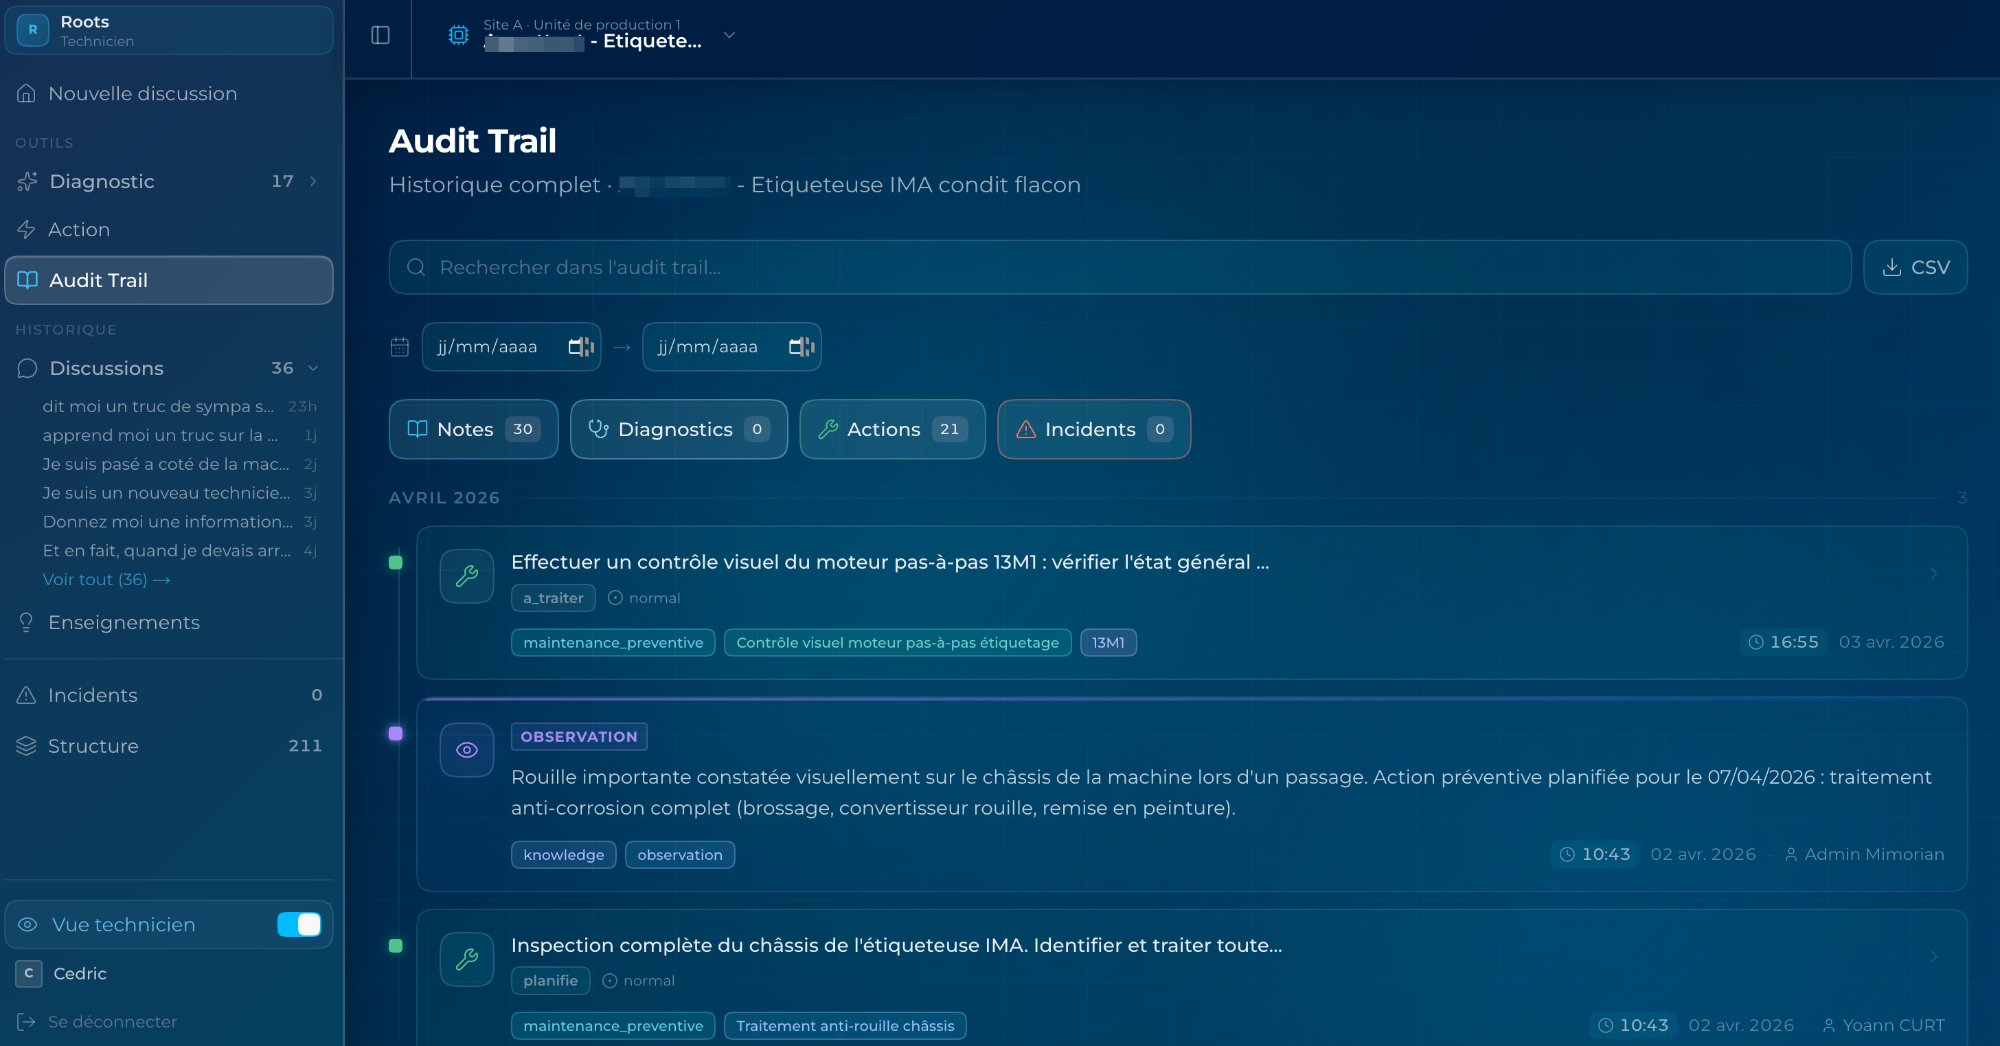Click the machine chip icon in header

(458, 35)
